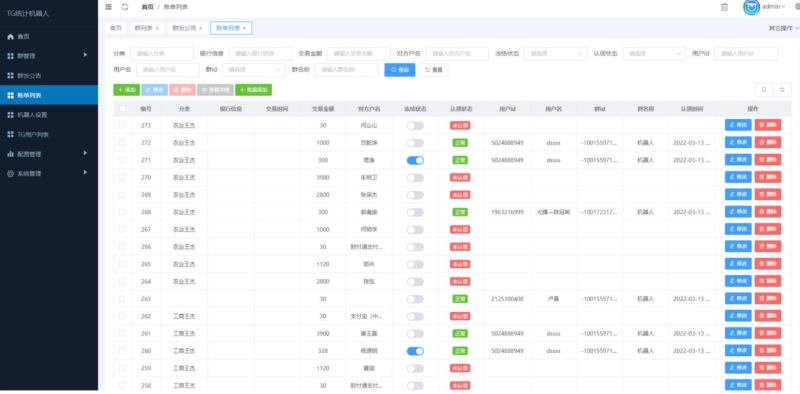Open 账单列表 in the sidebar menu

click(48, 95)
